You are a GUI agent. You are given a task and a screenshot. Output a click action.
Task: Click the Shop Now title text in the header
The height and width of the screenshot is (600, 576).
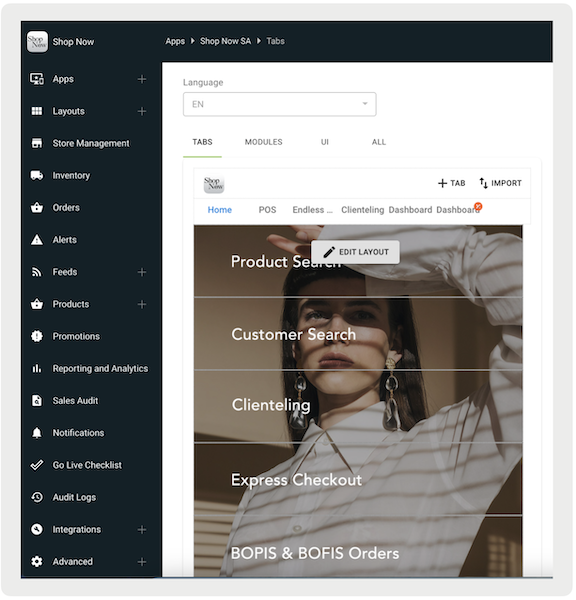[x=73, y=41]
